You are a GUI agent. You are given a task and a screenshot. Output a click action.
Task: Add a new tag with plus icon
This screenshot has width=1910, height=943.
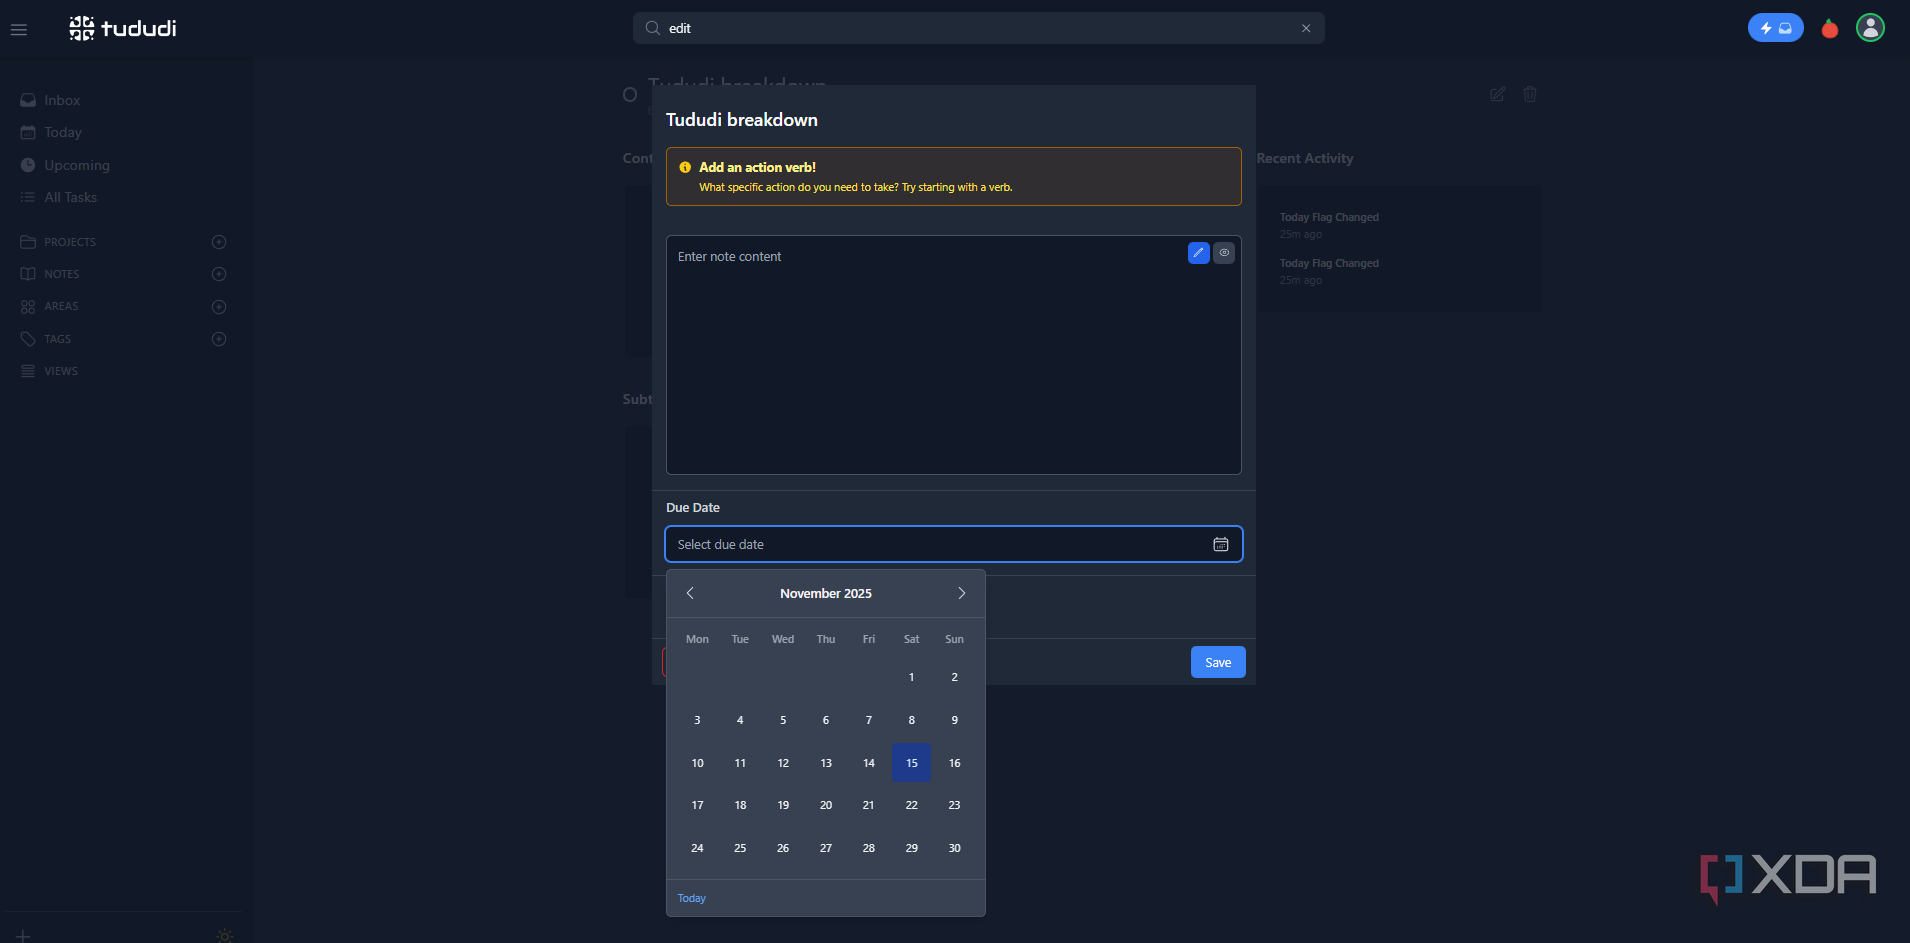click(x=219, y=339)
